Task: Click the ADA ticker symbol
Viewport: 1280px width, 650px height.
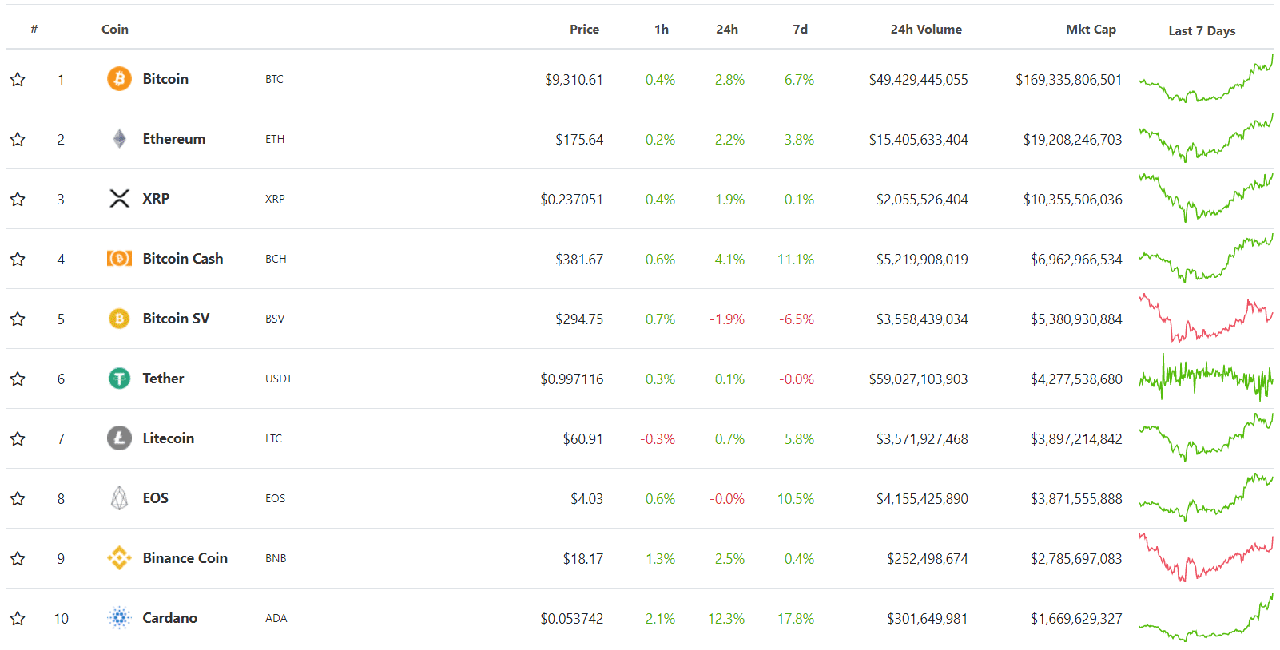Action: click(276, 619)
